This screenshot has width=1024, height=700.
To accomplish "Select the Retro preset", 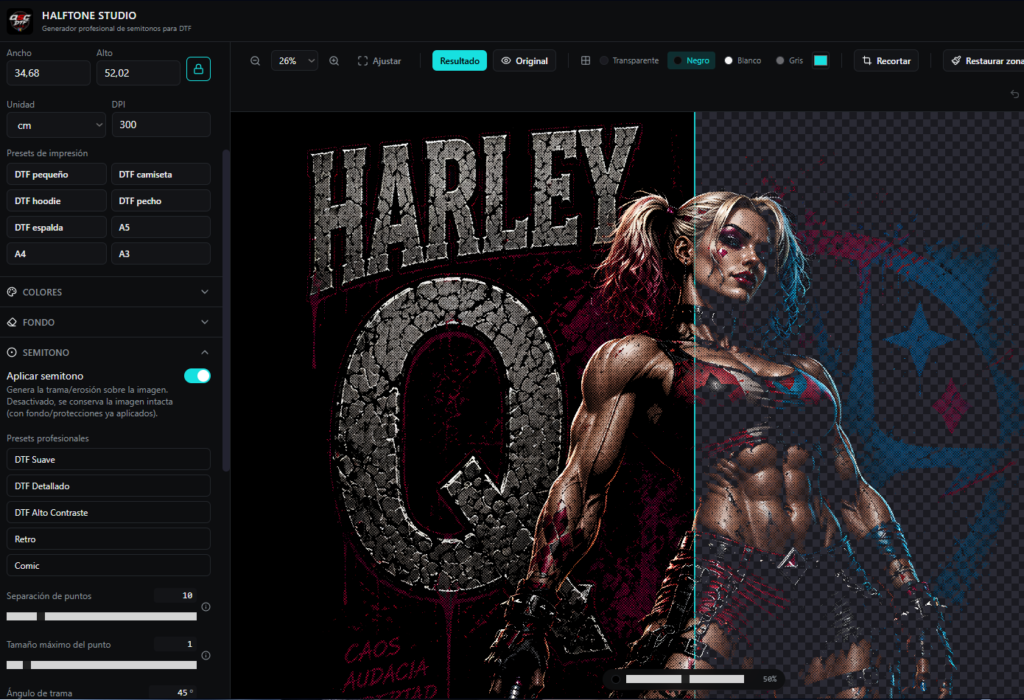I will [x=108, y=539].
